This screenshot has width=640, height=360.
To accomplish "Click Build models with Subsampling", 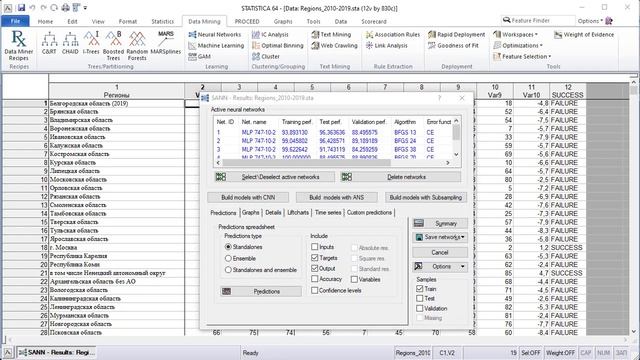I will (x=426, y=198).
